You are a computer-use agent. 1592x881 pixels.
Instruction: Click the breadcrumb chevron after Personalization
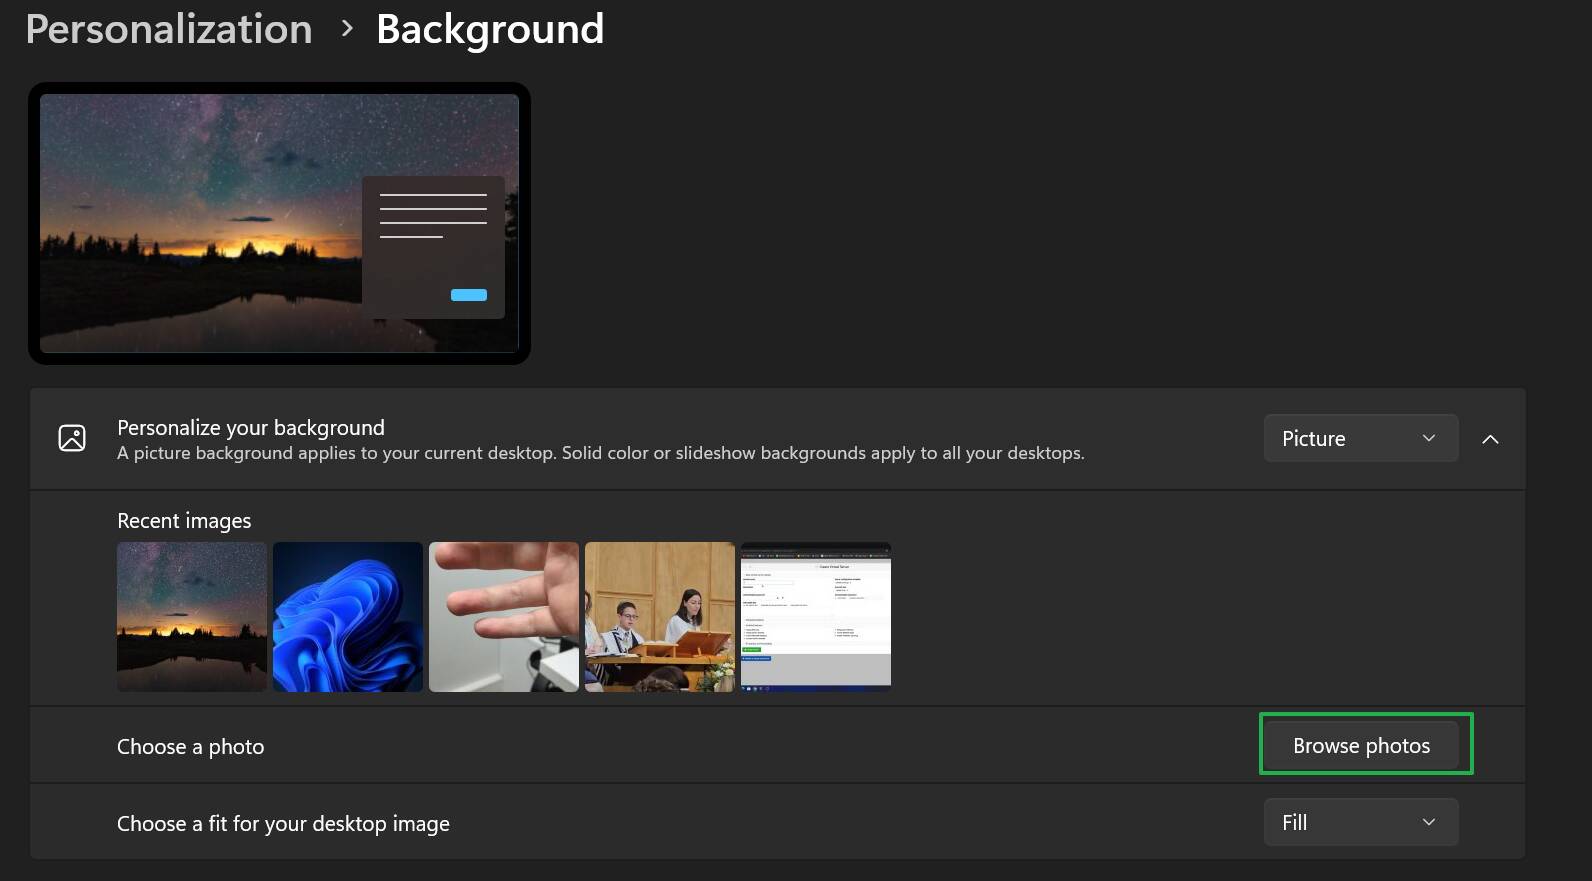[347, 29]
